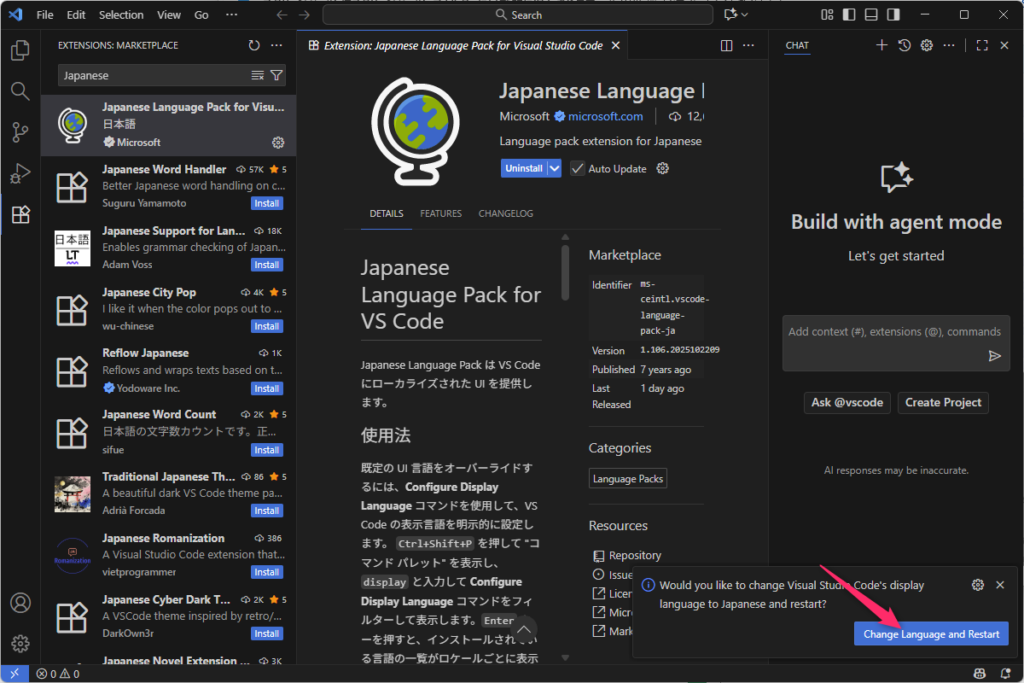
Task: Open the Explorer view in activity bar
Action: pos(19,50)
